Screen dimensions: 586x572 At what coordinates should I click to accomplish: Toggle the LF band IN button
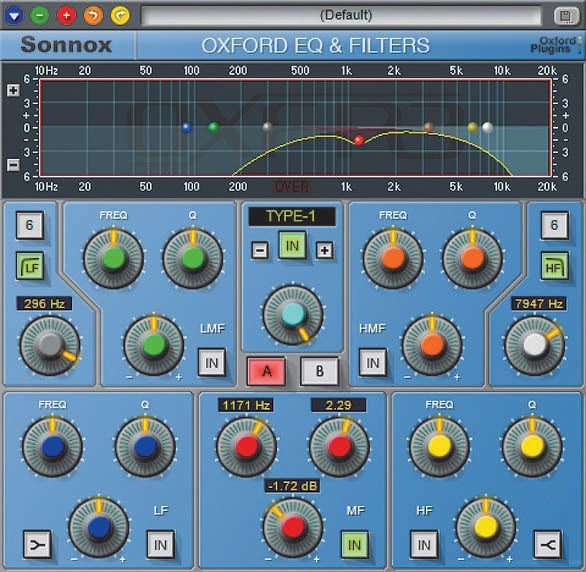click(x=160, y=545)
